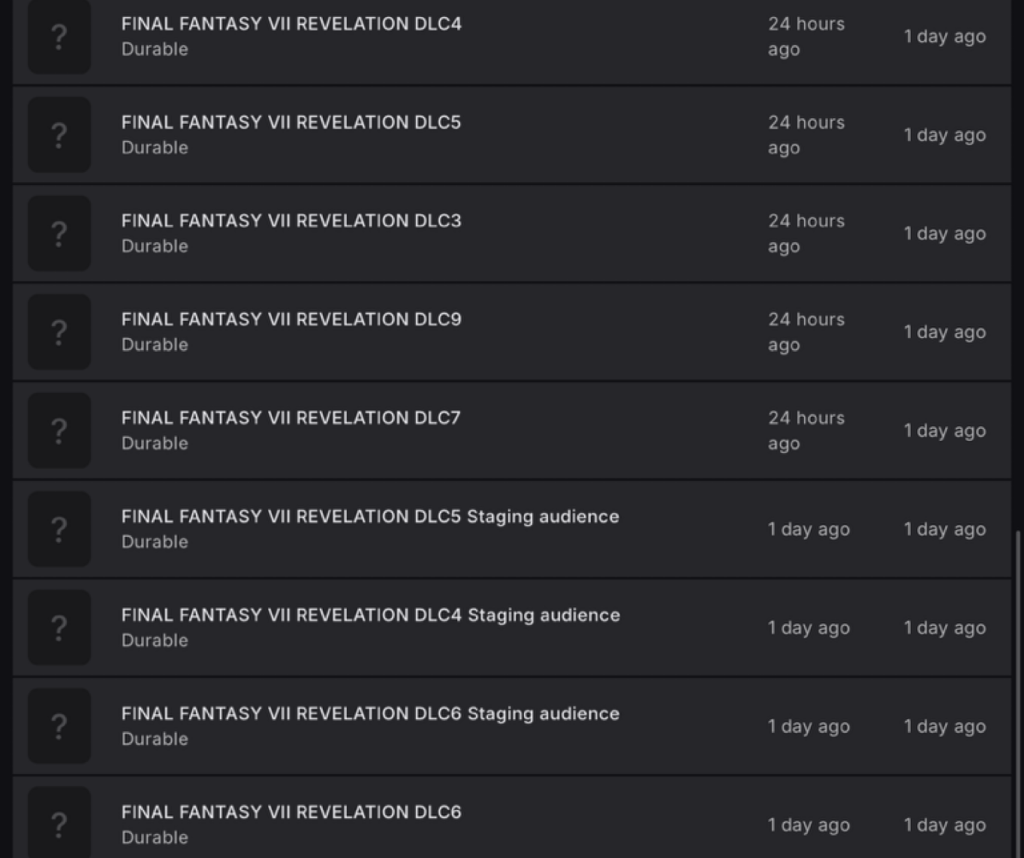This screenshot has width=1024, height=858.
Task: Open DLC6 Staging audience entry title
Action: click(x=370, y=714)
